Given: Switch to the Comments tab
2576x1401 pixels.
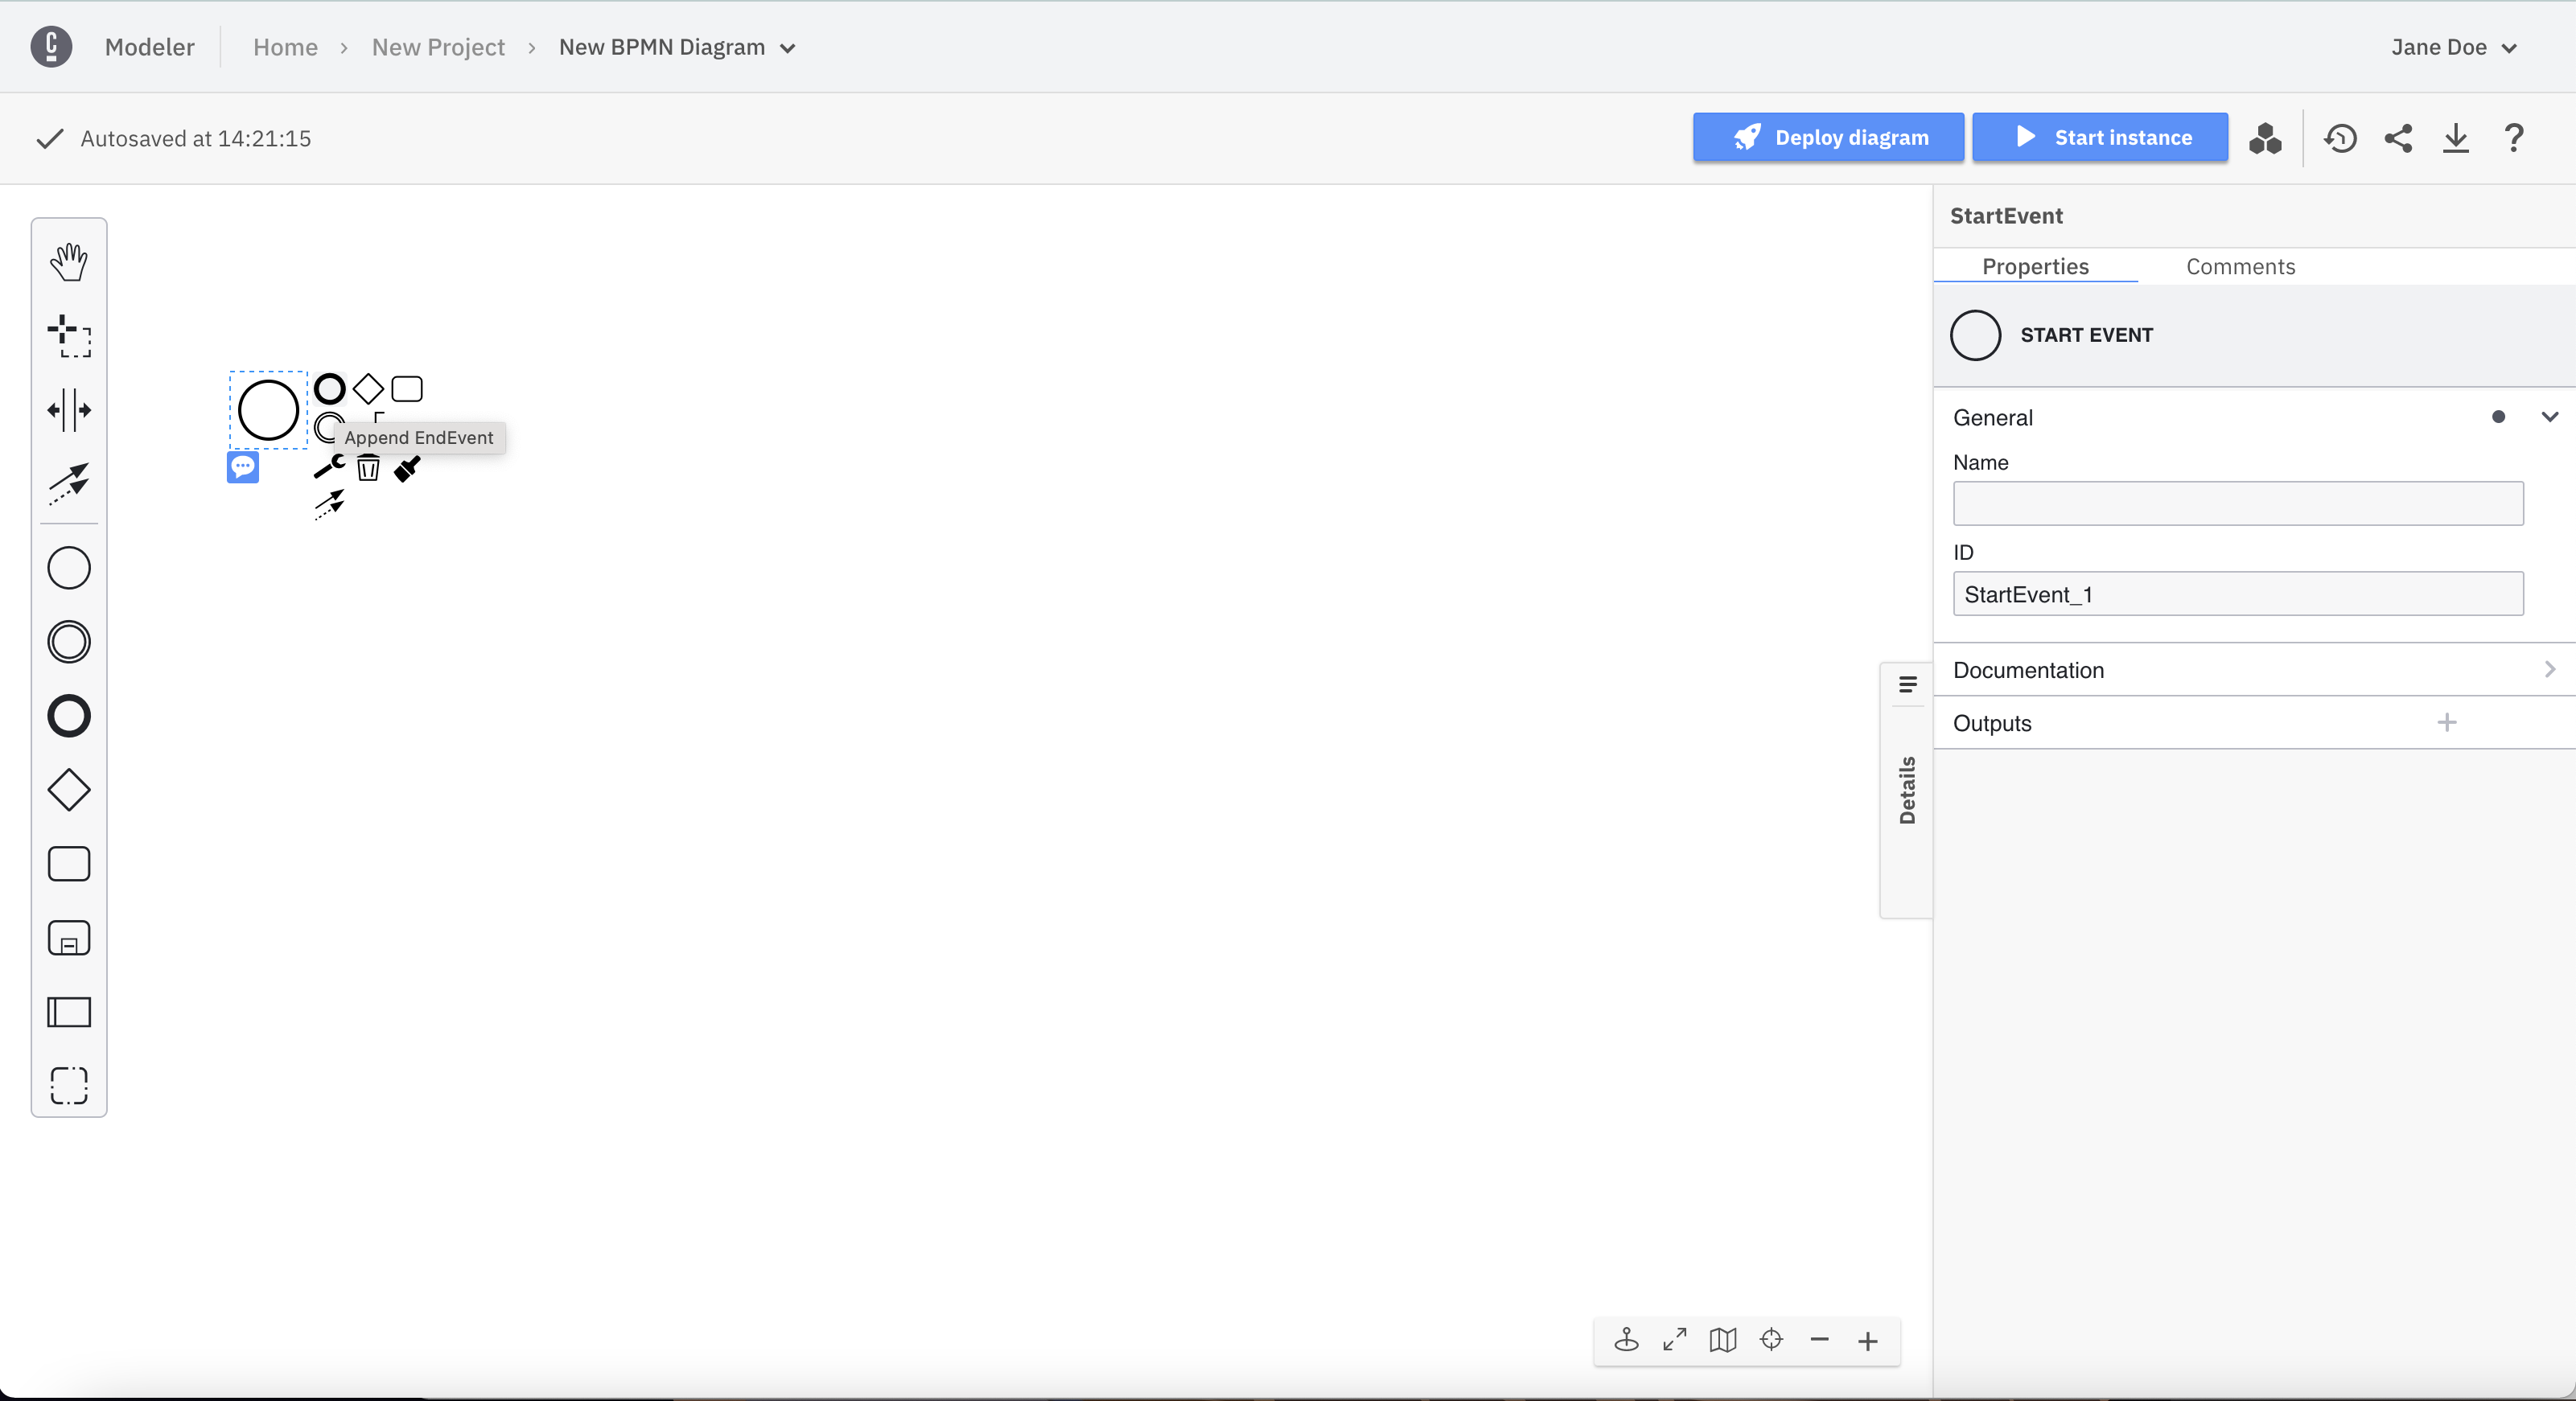Looking at the screenshot, I should (x=2240, y=266).
